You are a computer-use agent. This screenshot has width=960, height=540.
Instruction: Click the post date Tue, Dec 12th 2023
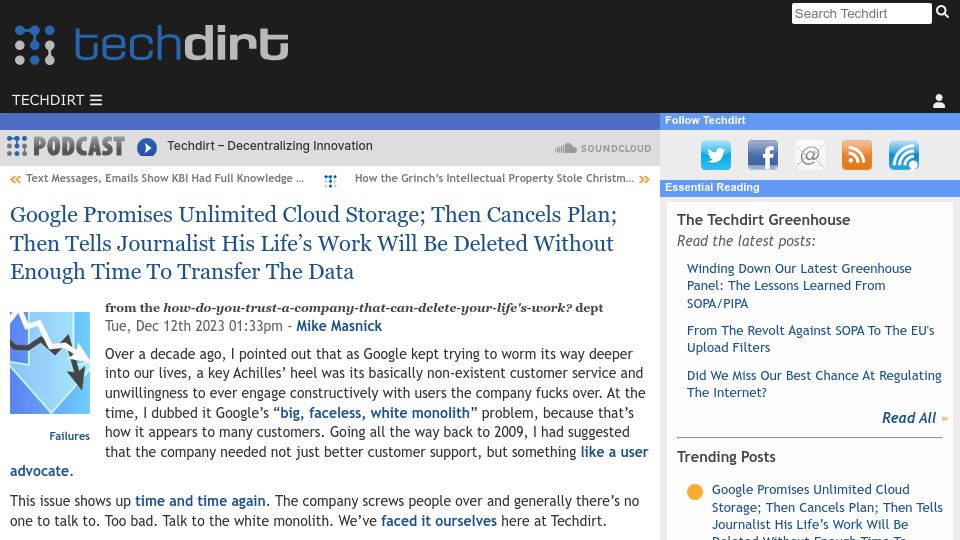(x=193, y=326)
